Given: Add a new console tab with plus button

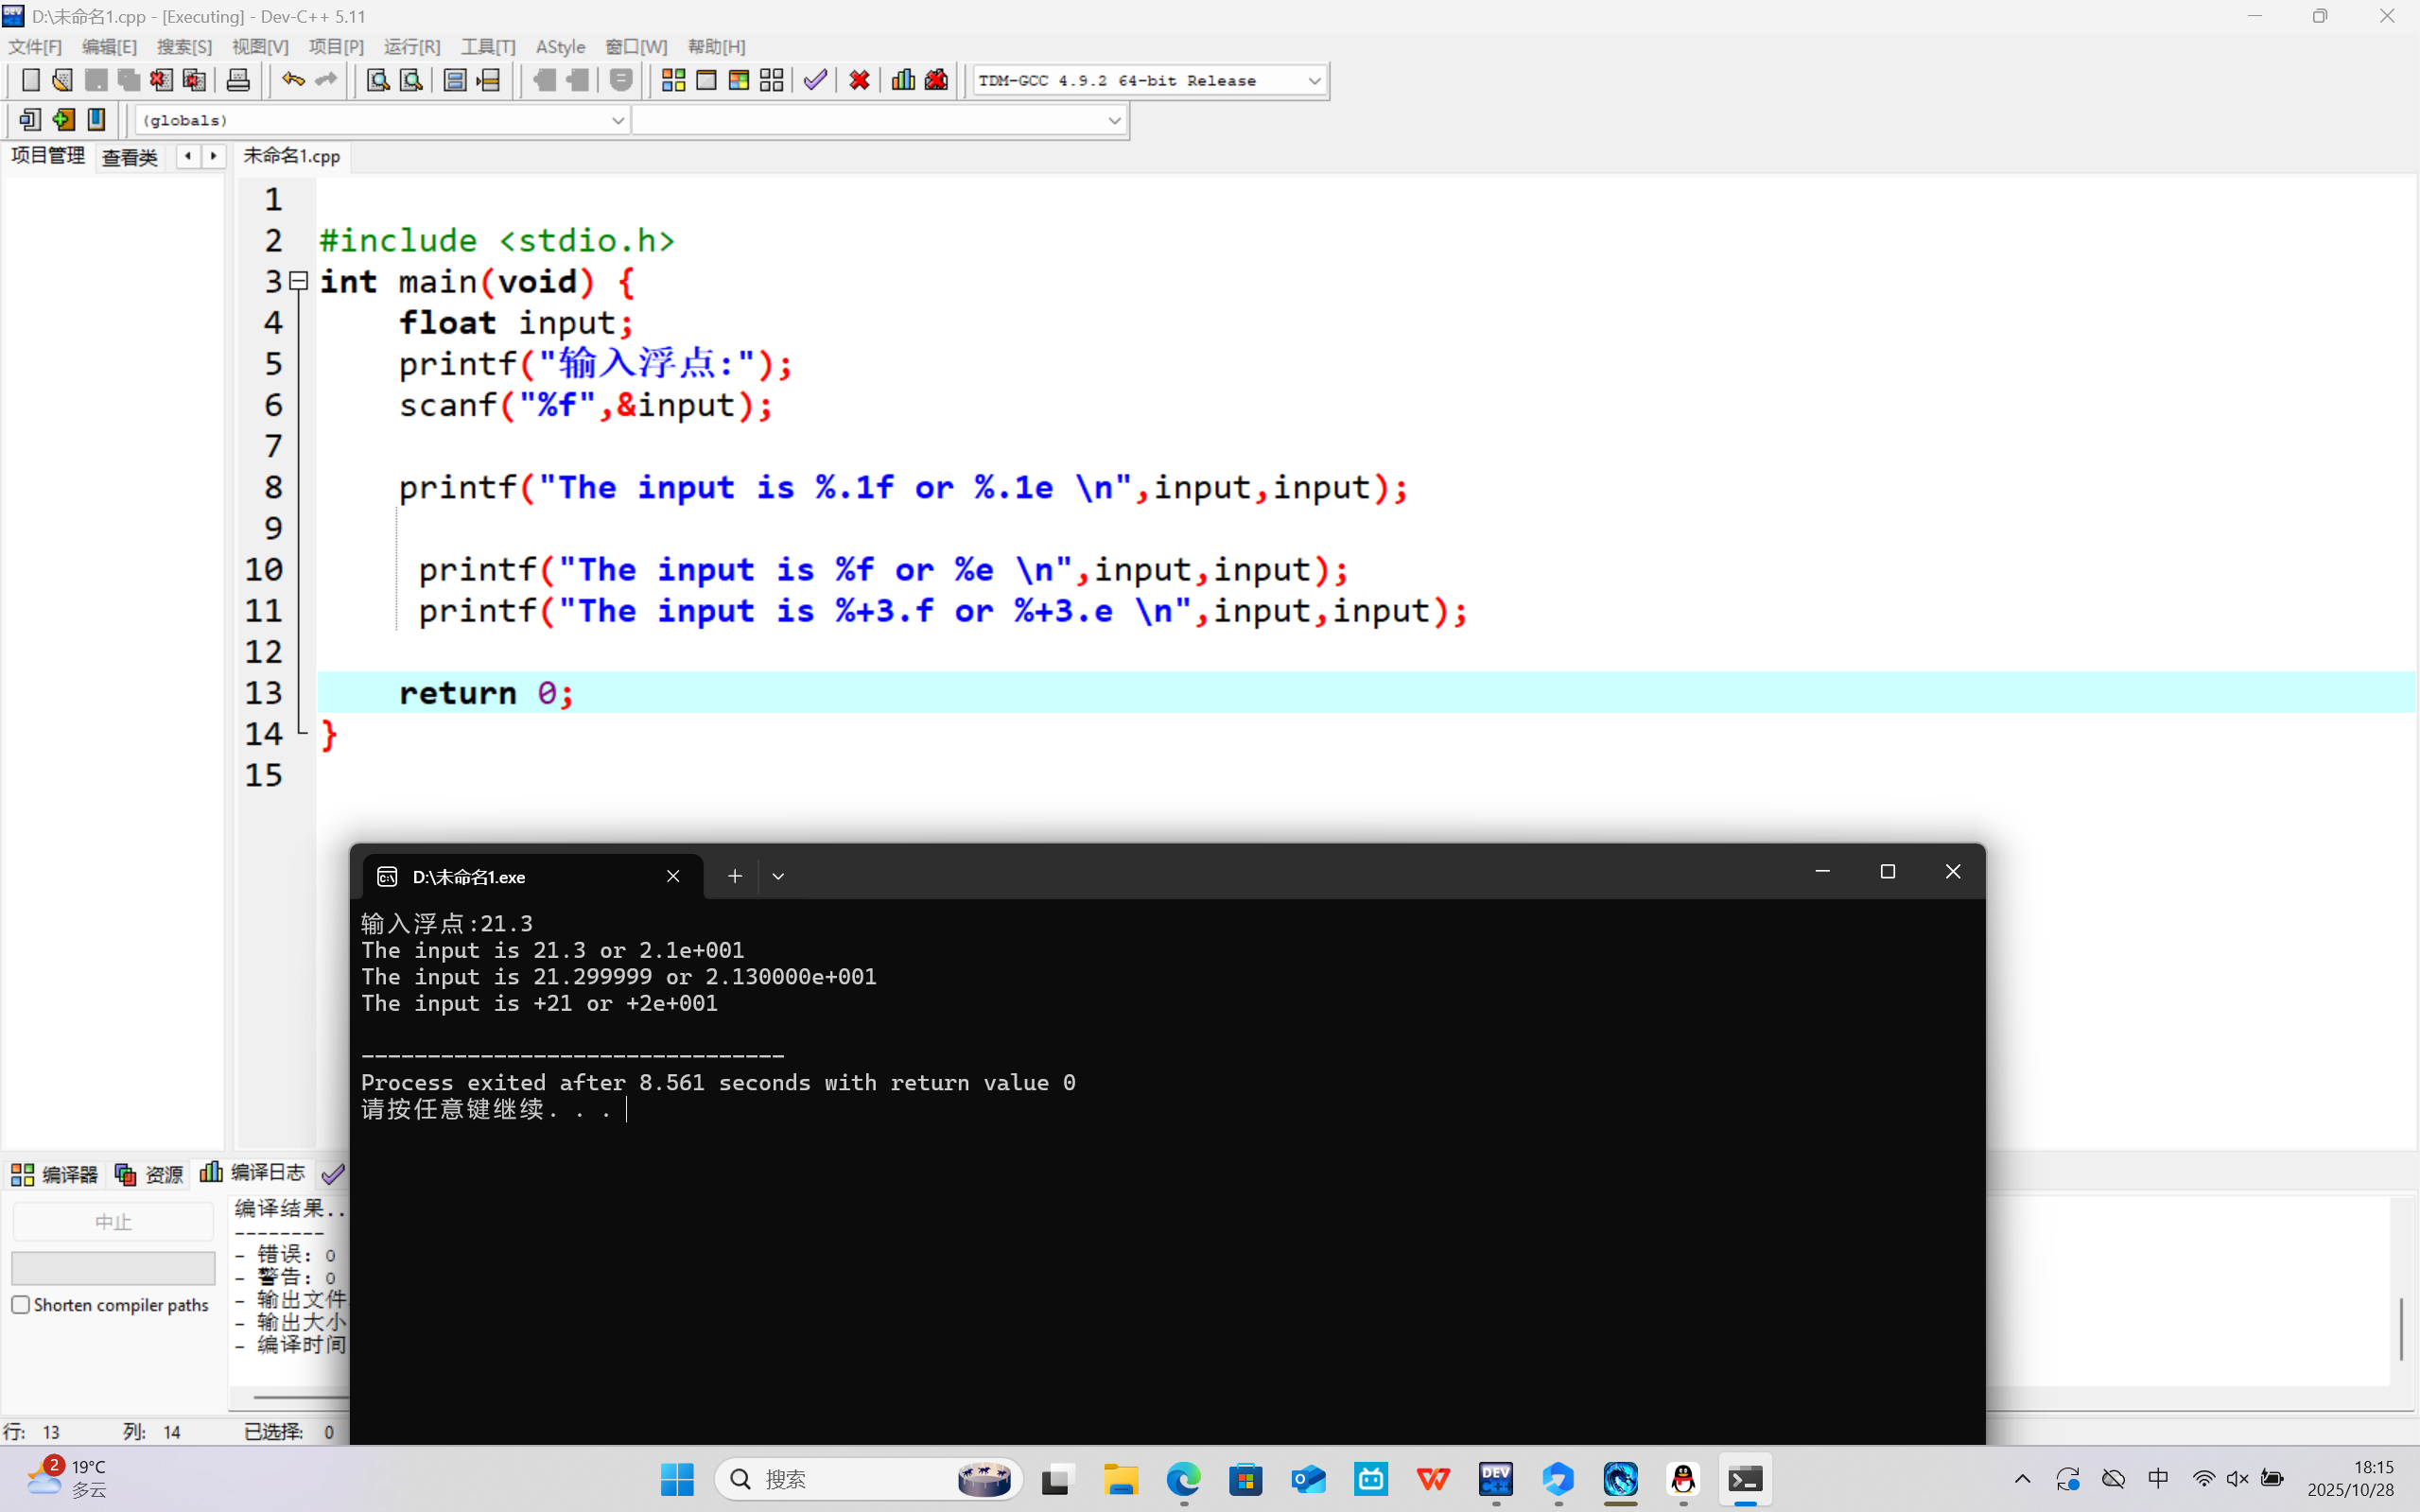Looking at the screenshot, I should point(735,876).
